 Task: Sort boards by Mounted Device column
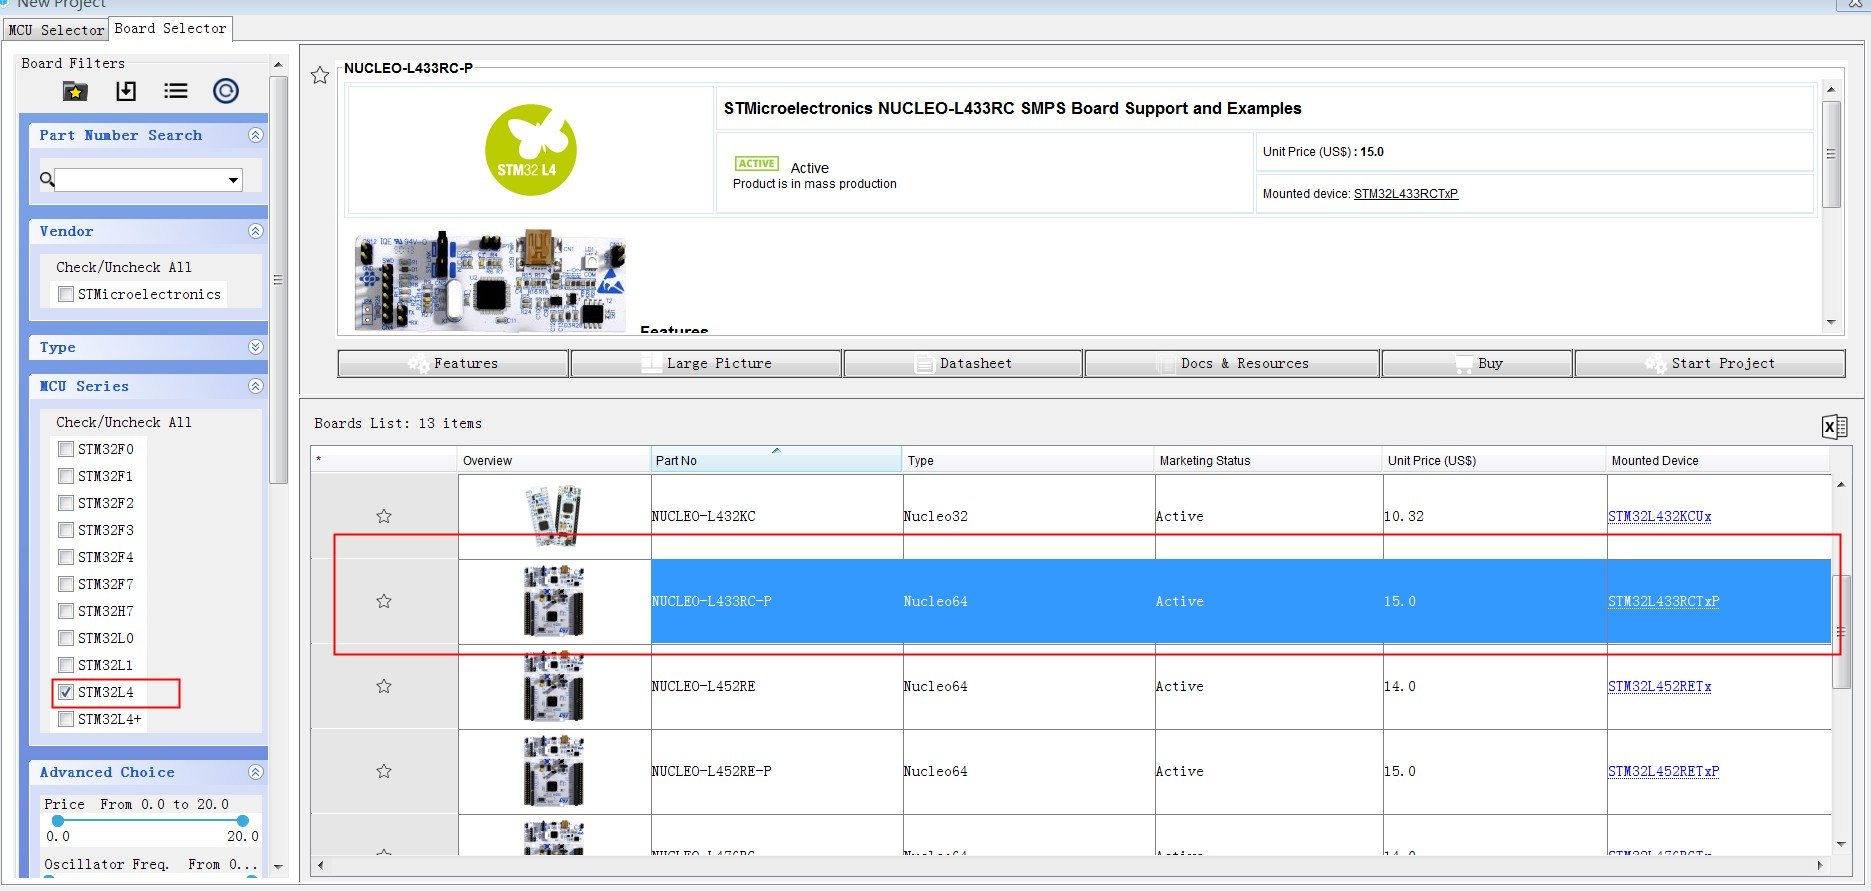pos(1718,460)
